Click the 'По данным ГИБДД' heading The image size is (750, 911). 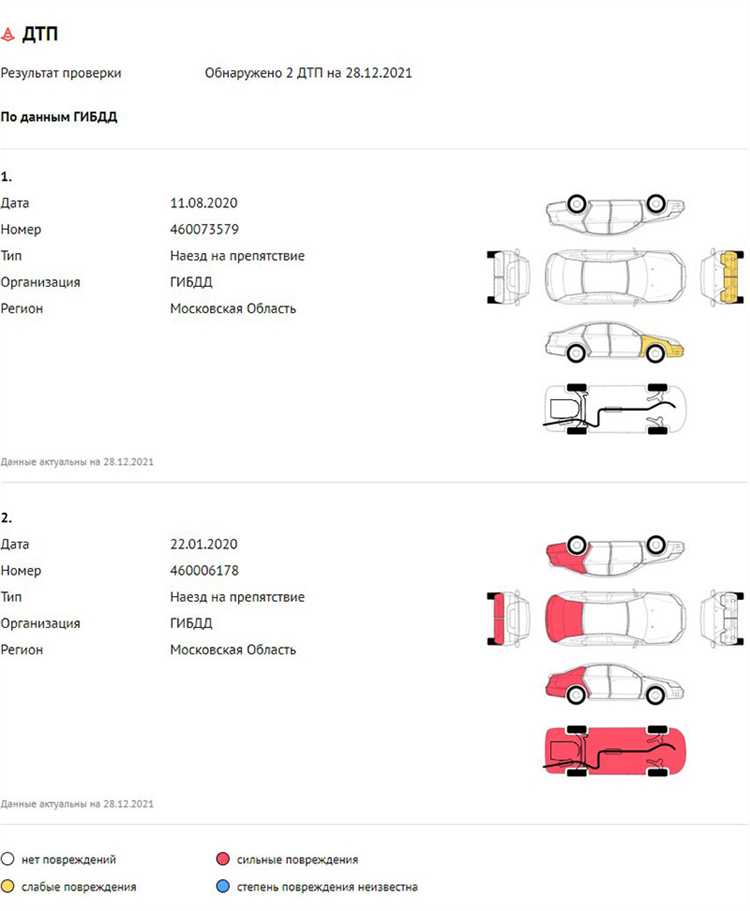(59, 117)
